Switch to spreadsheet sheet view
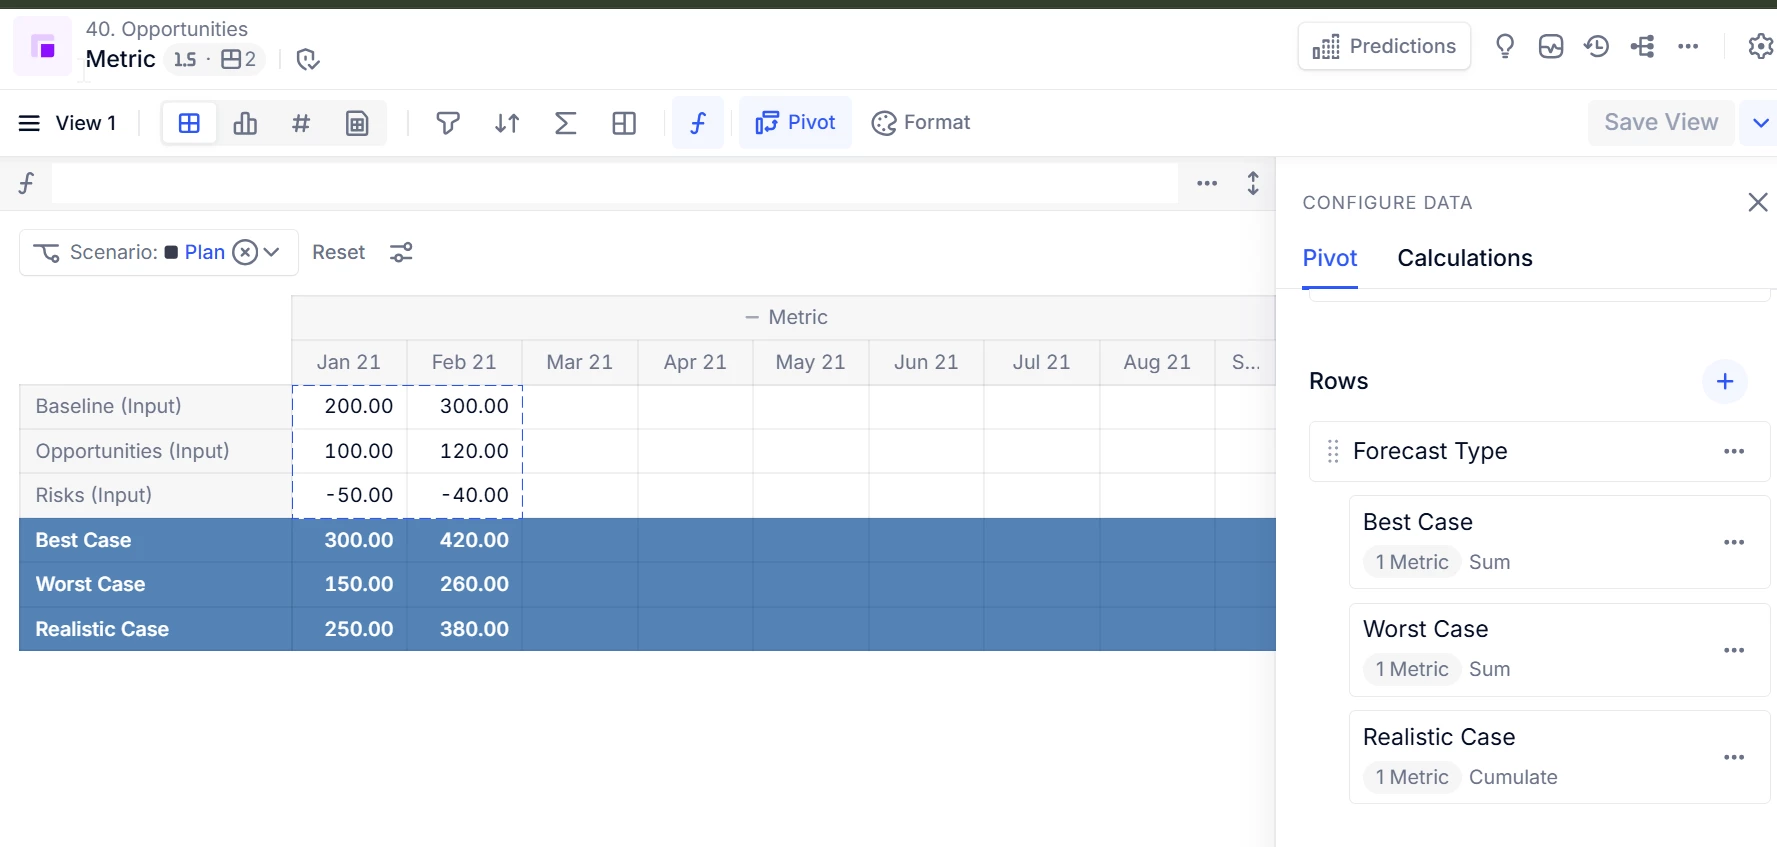This screenshot has height=847, width=1777. coord(357,123)
